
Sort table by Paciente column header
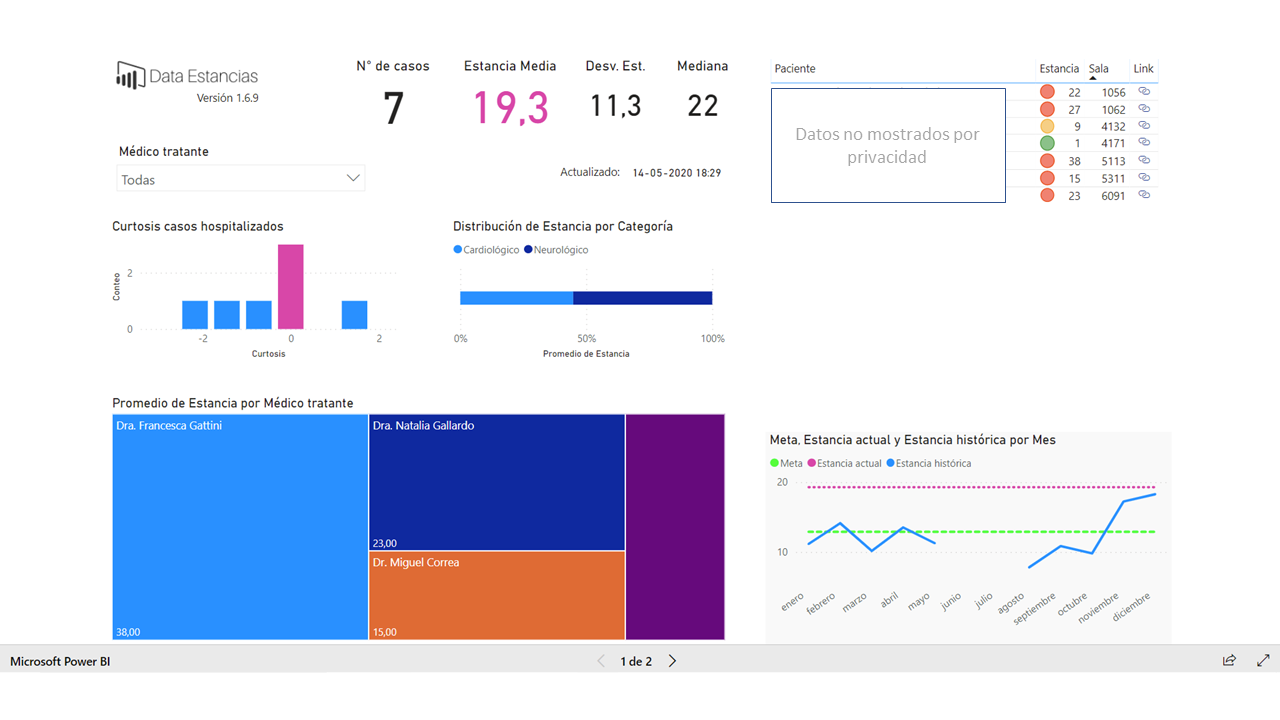[x=795, y=69]
